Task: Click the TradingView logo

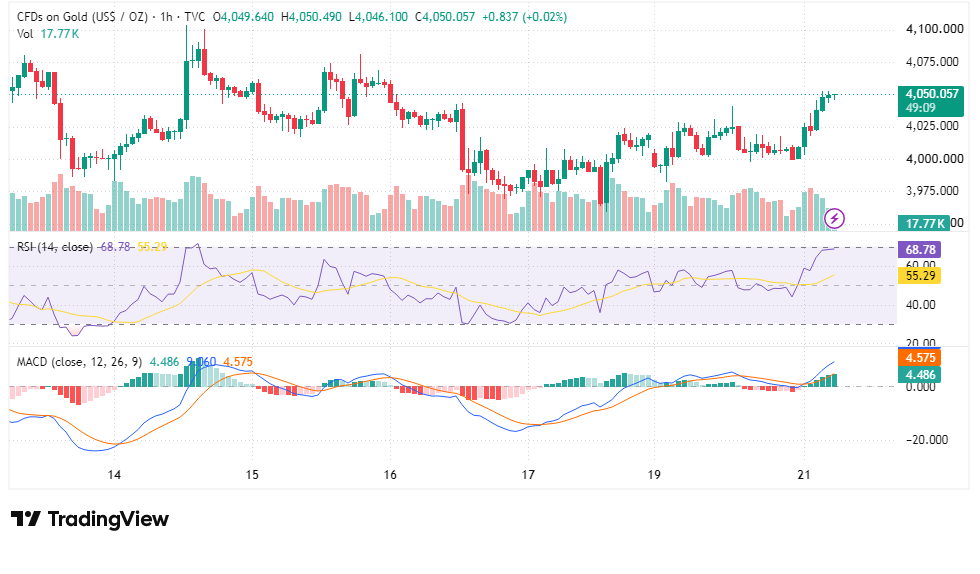Action: 90,519
